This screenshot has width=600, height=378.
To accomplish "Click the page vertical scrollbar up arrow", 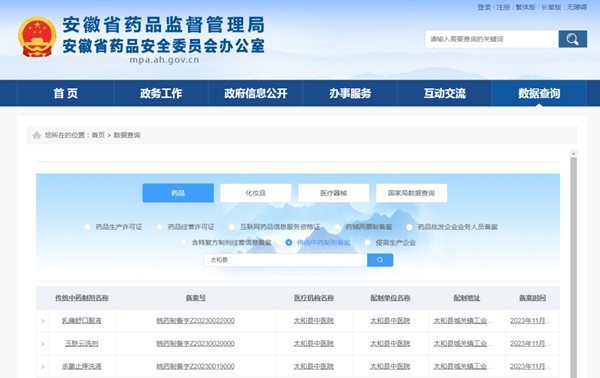I will tap(573, 154).
